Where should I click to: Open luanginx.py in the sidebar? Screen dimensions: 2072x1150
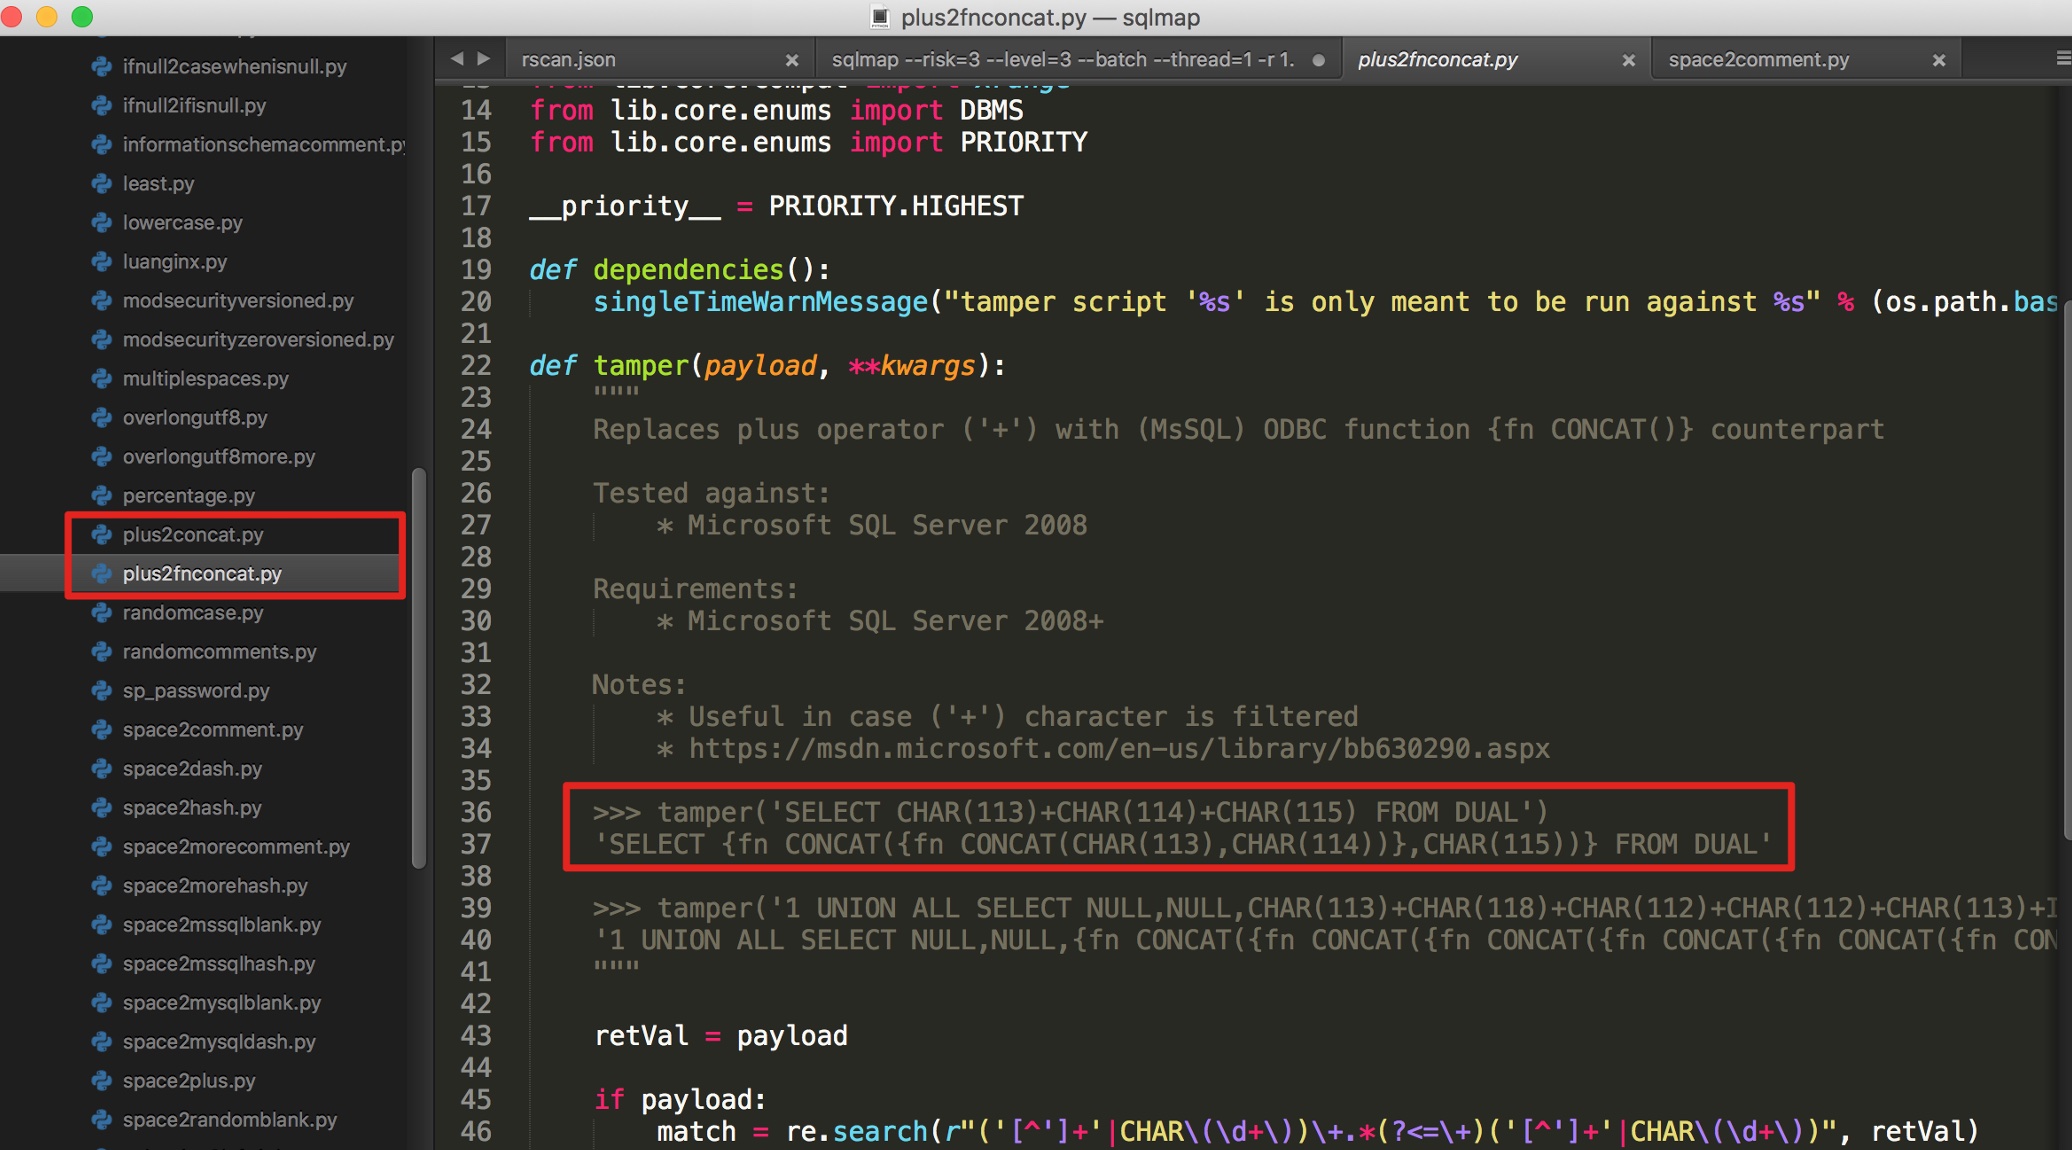point(174,262)
